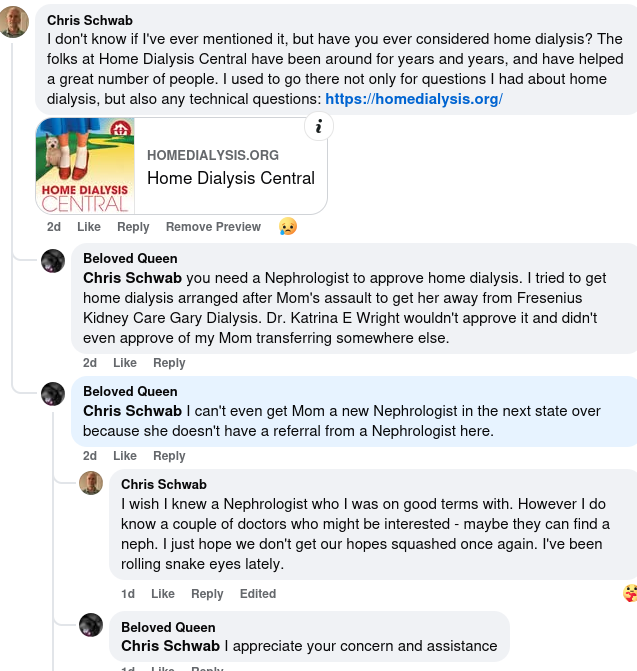Click Remove Preview under top comment
Image resolution: width=637 pixels, height=671 pixels.
click(213, 227)
